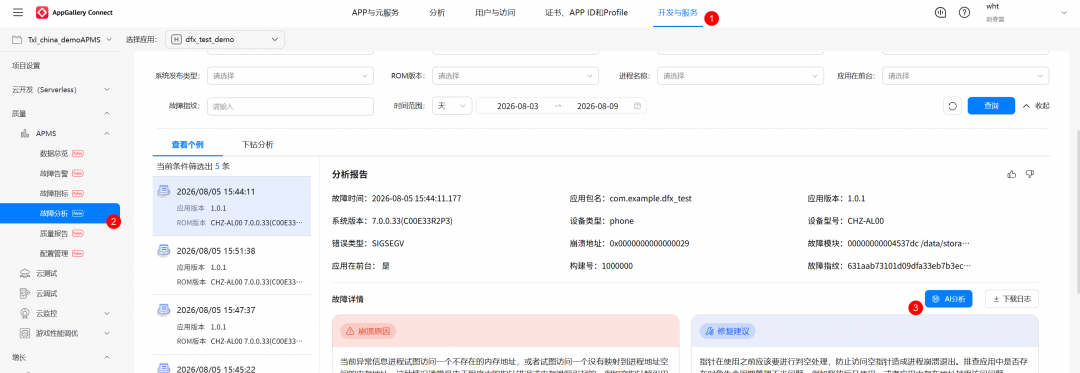Viewport: 1080px width, 373px height.
Task: Click the APMS chart icon
Action: click(x=25, y=133)
